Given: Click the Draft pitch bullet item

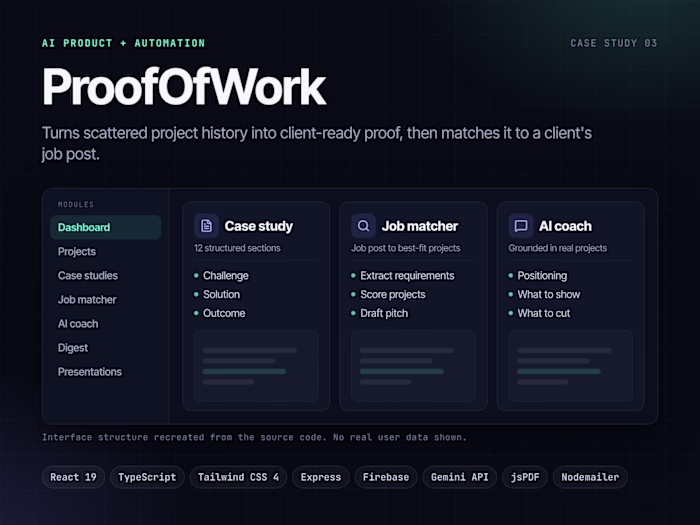Looking at the screenshot, I should (x=379, y=313).
